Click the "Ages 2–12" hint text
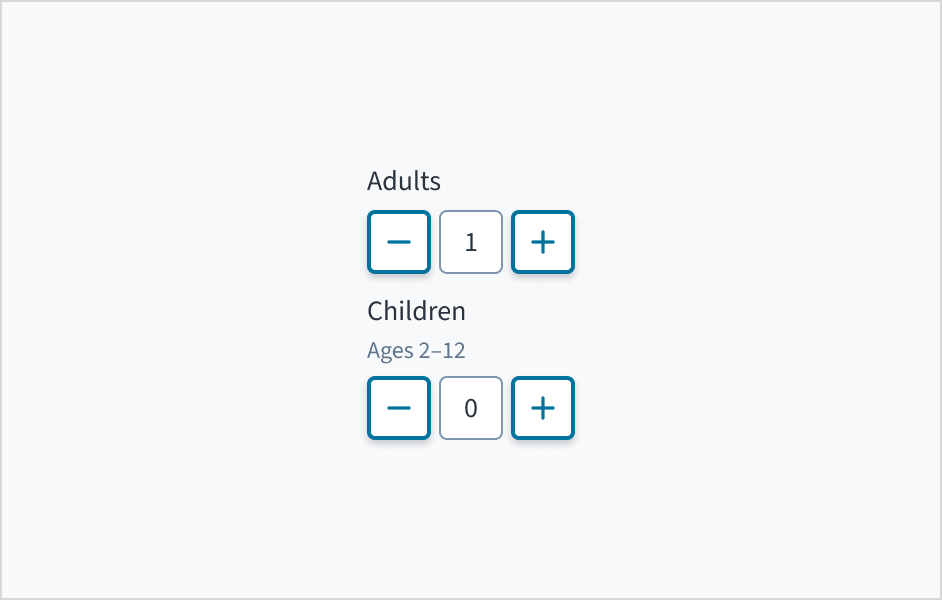The width and height of the screenshot is (942, 600). pyautogui.click(x=416, y=351)
